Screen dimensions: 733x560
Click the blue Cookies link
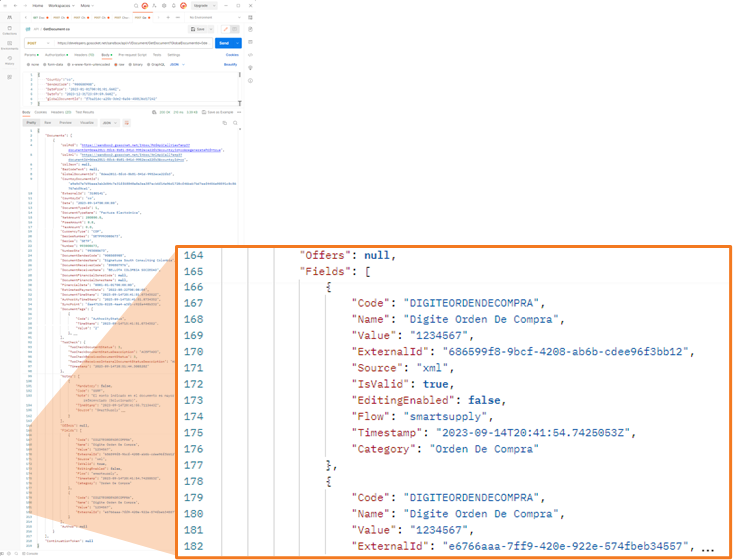coord(232,55)
